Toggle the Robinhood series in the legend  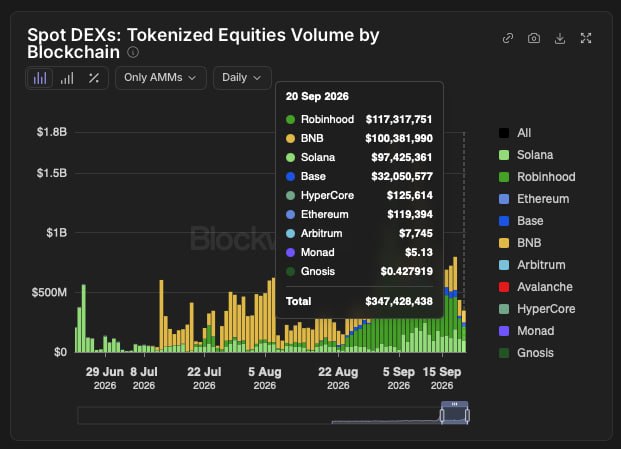point(537,177)
